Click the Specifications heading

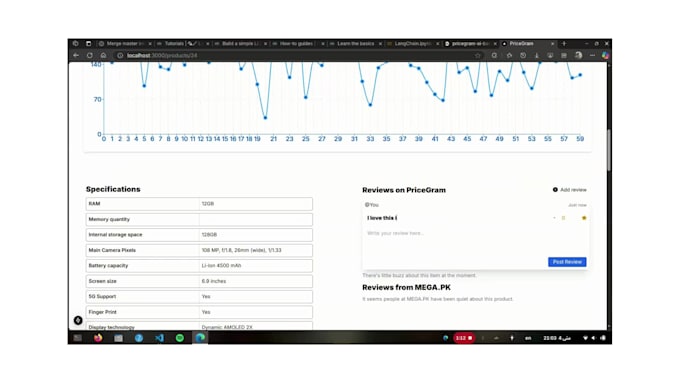(113, 189)
